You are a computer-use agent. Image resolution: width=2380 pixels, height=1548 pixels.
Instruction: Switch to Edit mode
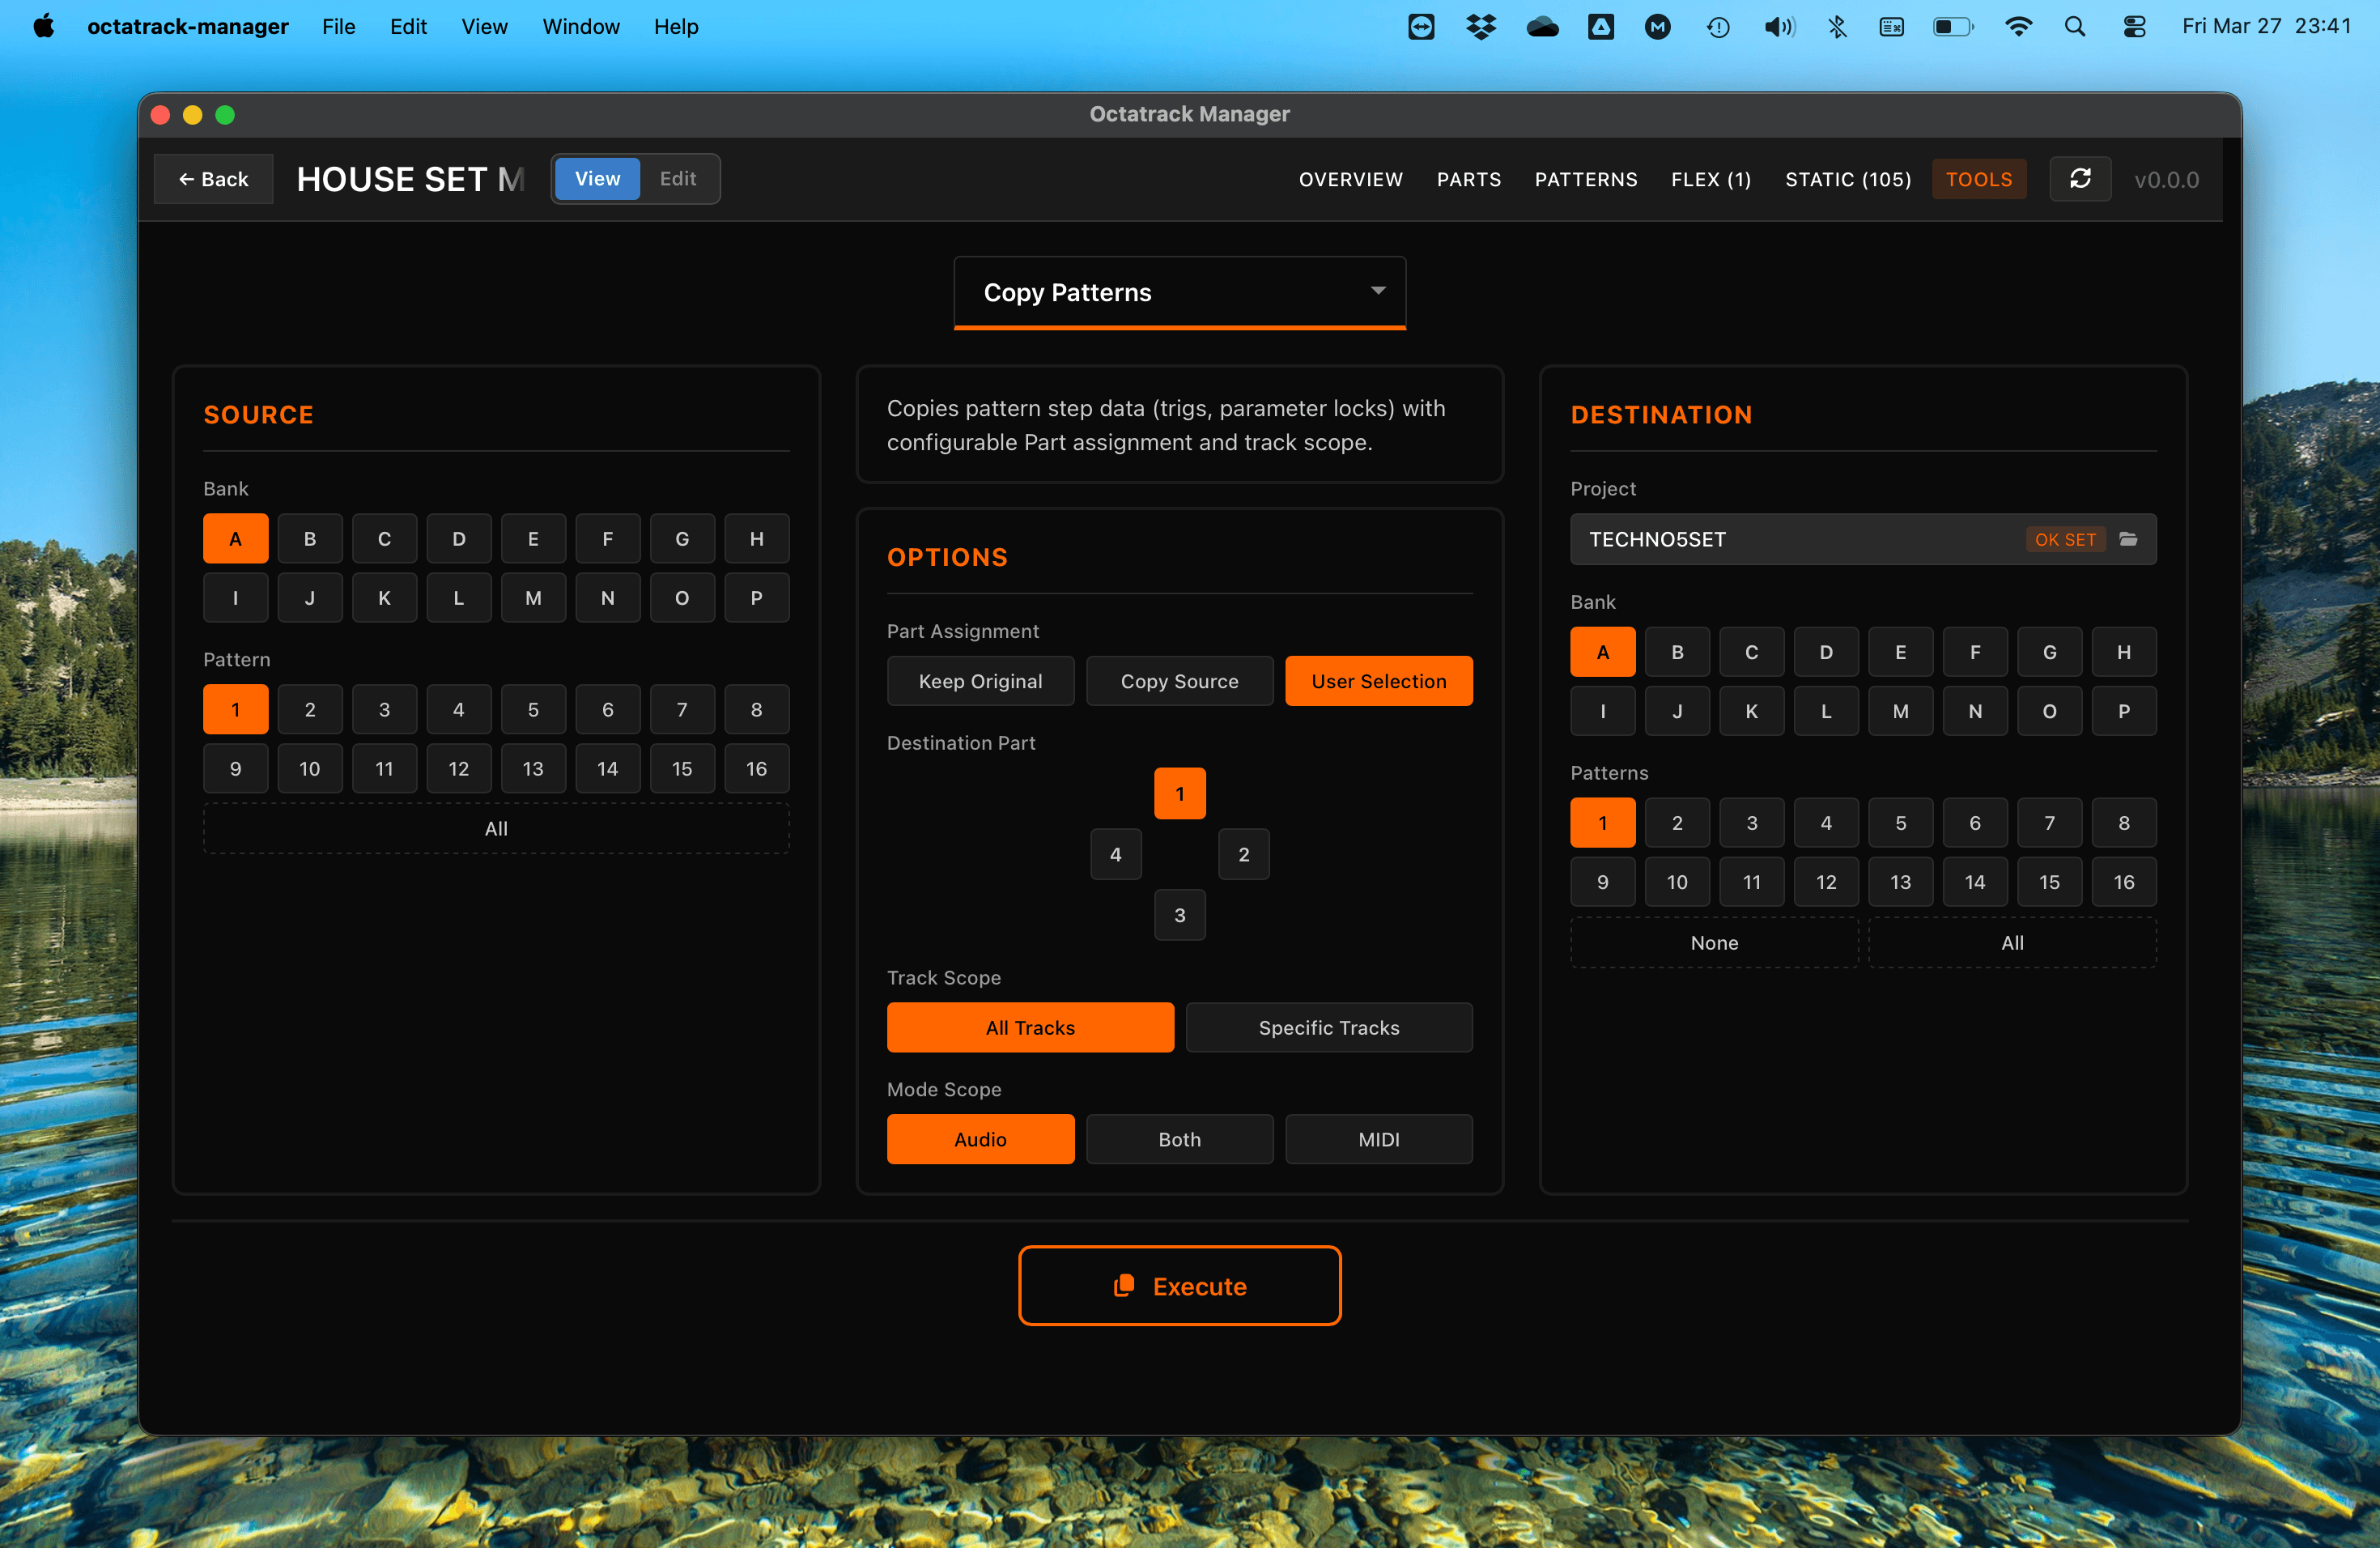(678, 179)
